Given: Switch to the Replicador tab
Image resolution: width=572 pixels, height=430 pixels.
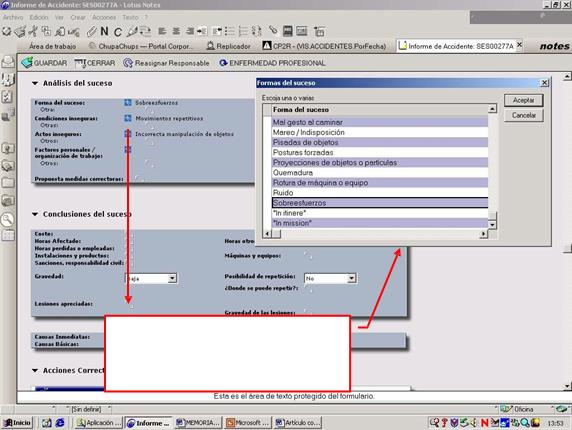Looking at the screenshot, I should [x=228, y=46].
